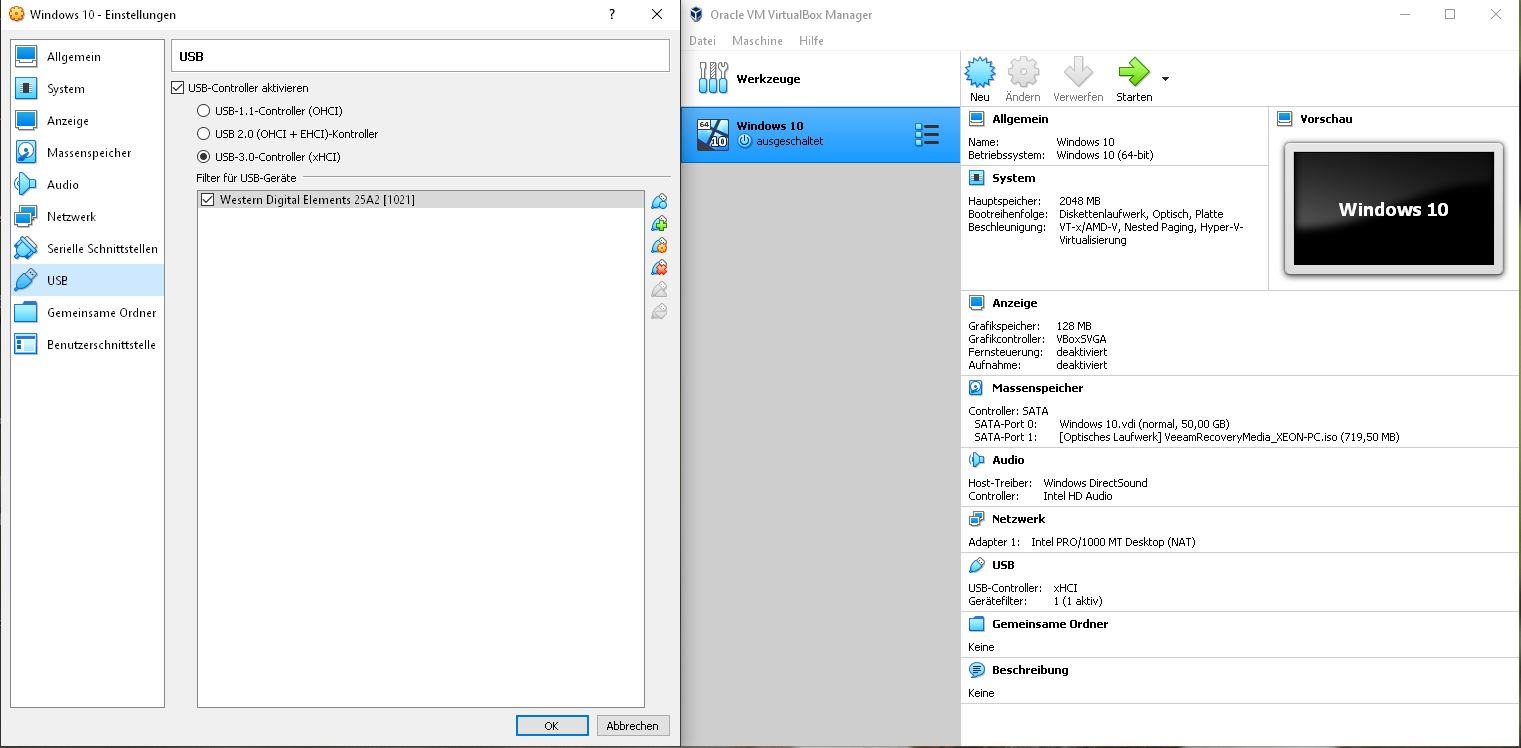
Task: Select USB-1.1-Controller (OHCI) radio button
Action: click(x=204, y=111)
